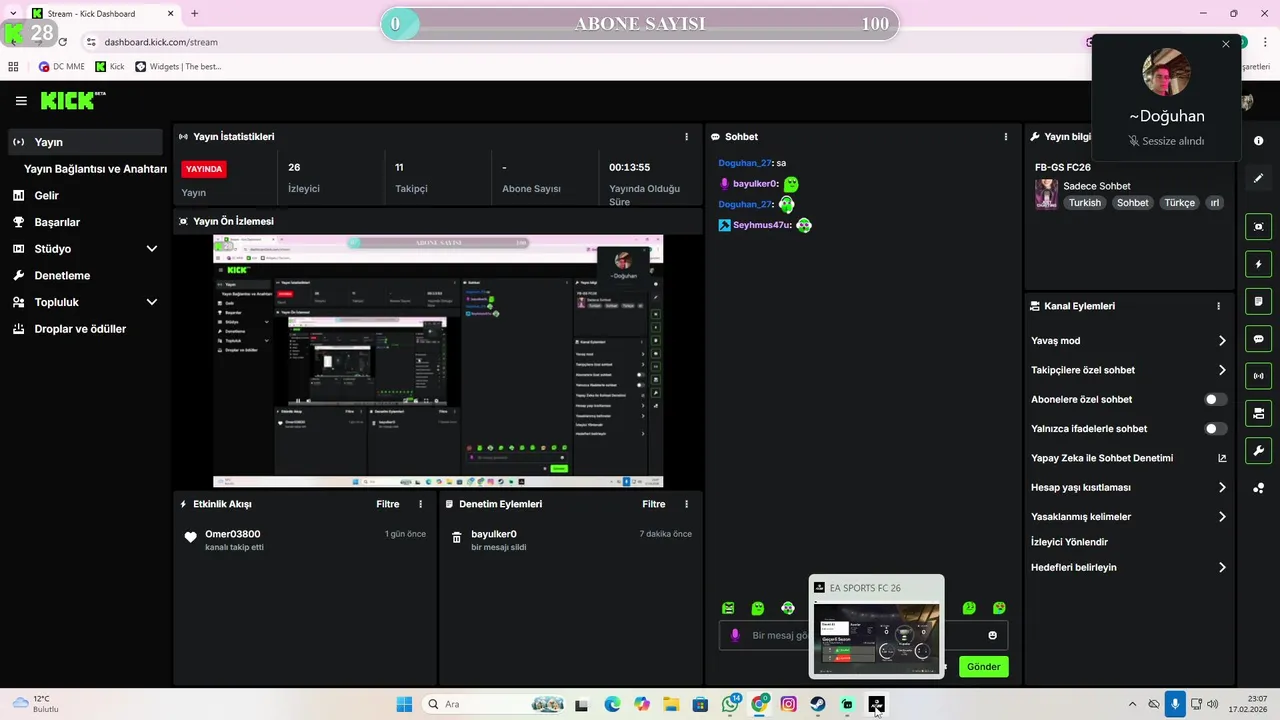This screenshot has width=1280, height=720.
Task: Open Hesap yaşı kısıtlaması options
Action: point(1222,488)
